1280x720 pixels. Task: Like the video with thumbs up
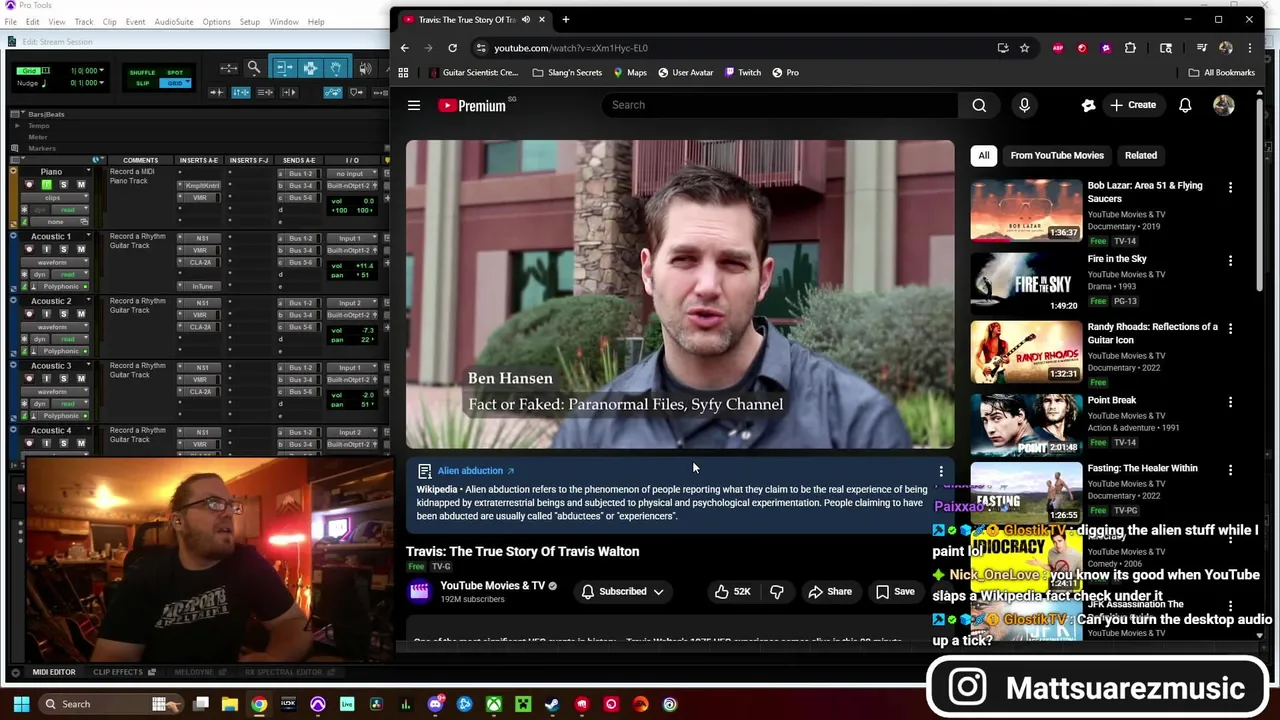click(734, 592)
